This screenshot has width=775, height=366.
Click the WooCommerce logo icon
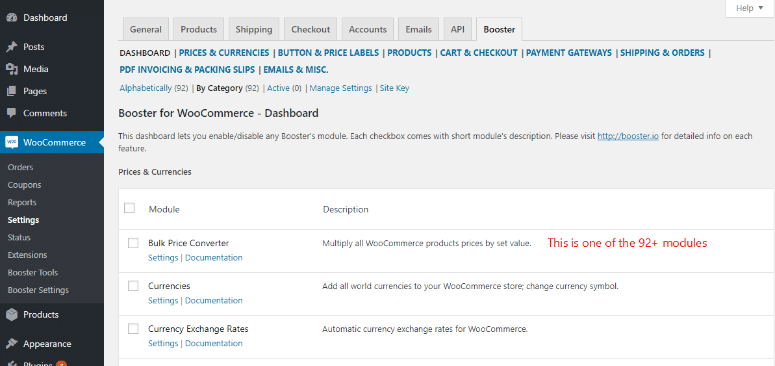pos(12,143)
